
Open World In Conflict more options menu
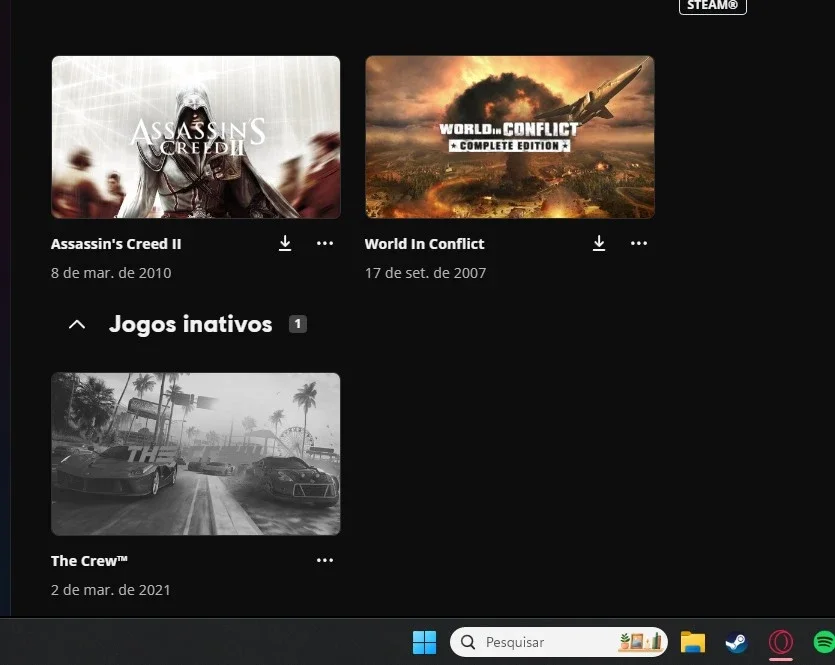coord(638,243)
